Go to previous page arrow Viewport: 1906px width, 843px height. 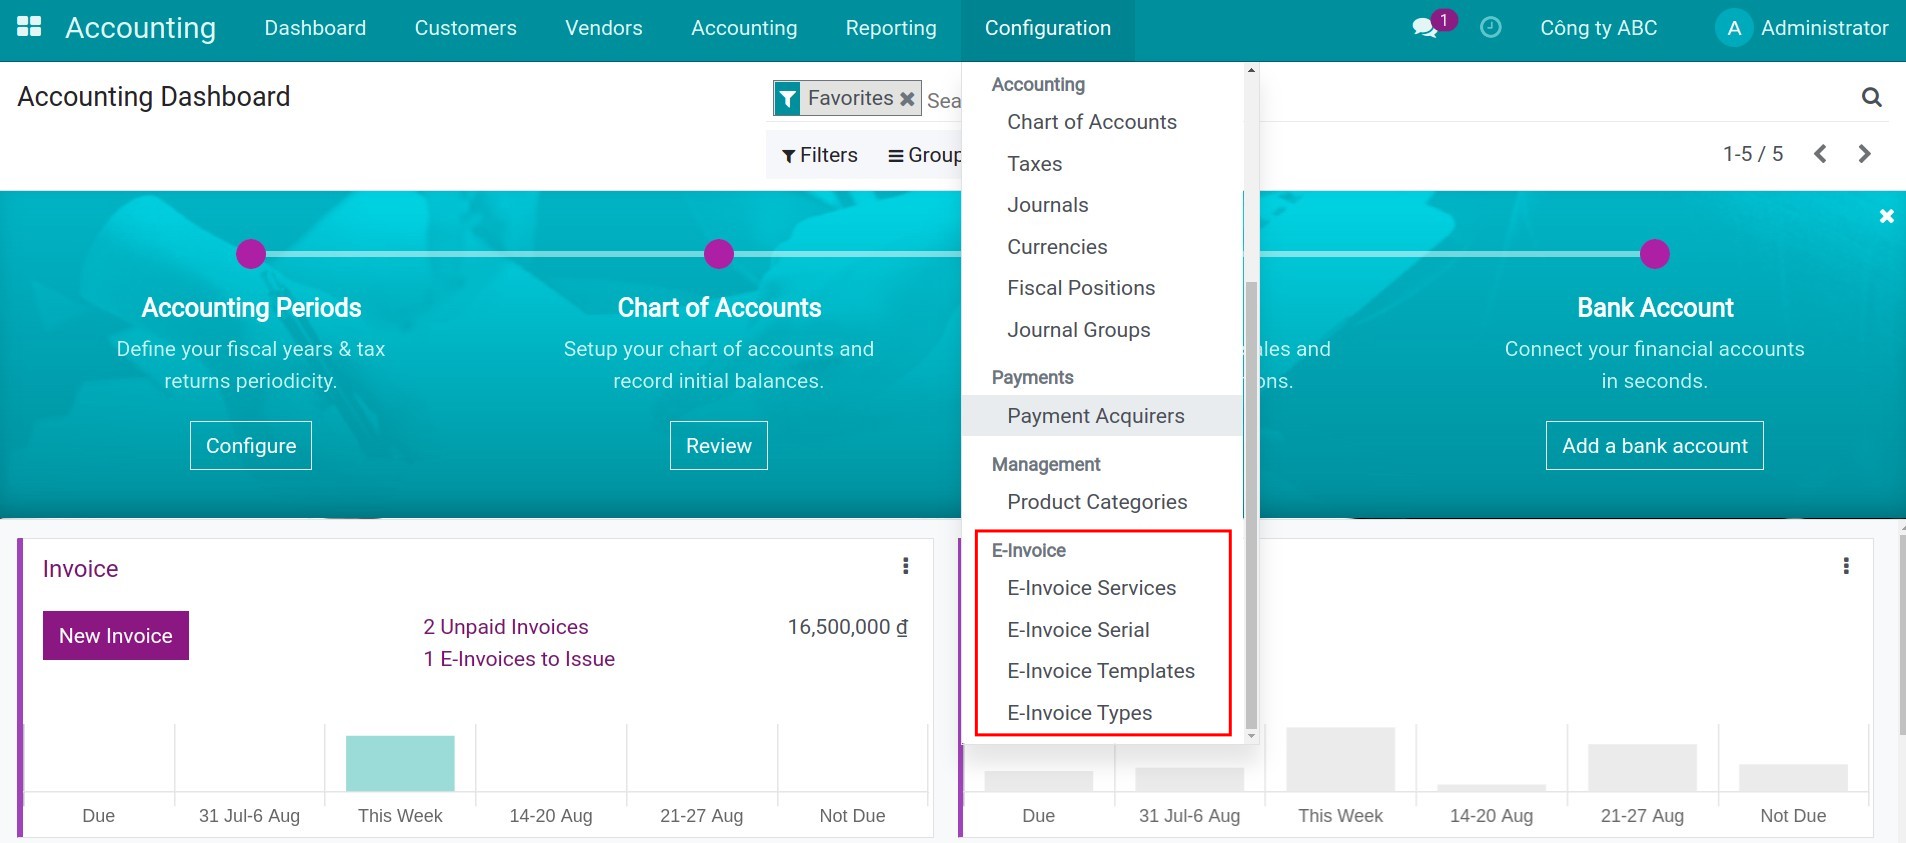coord(1820,154)
